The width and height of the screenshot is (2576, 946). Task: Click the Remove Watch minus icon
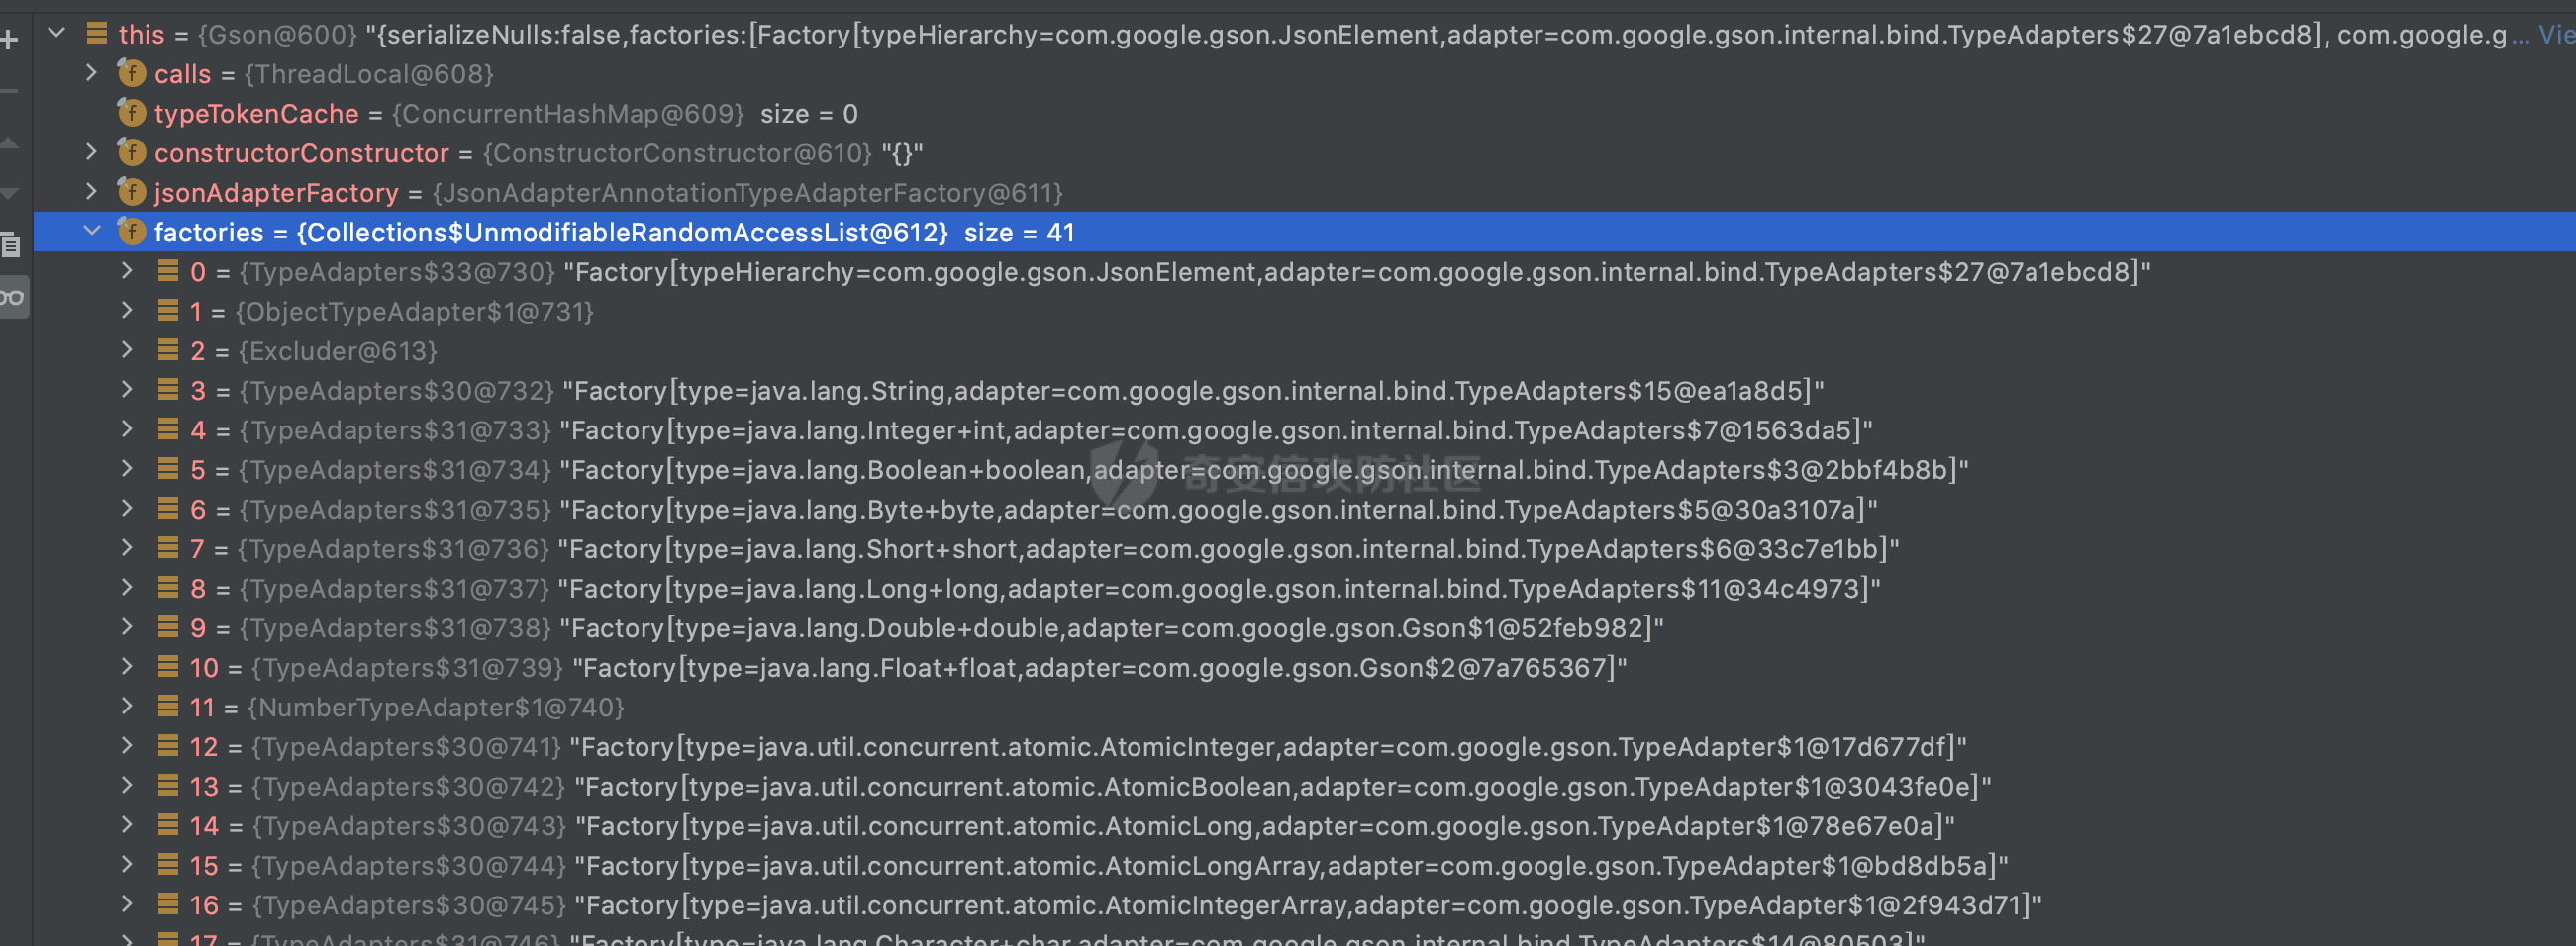coord(8,91)
